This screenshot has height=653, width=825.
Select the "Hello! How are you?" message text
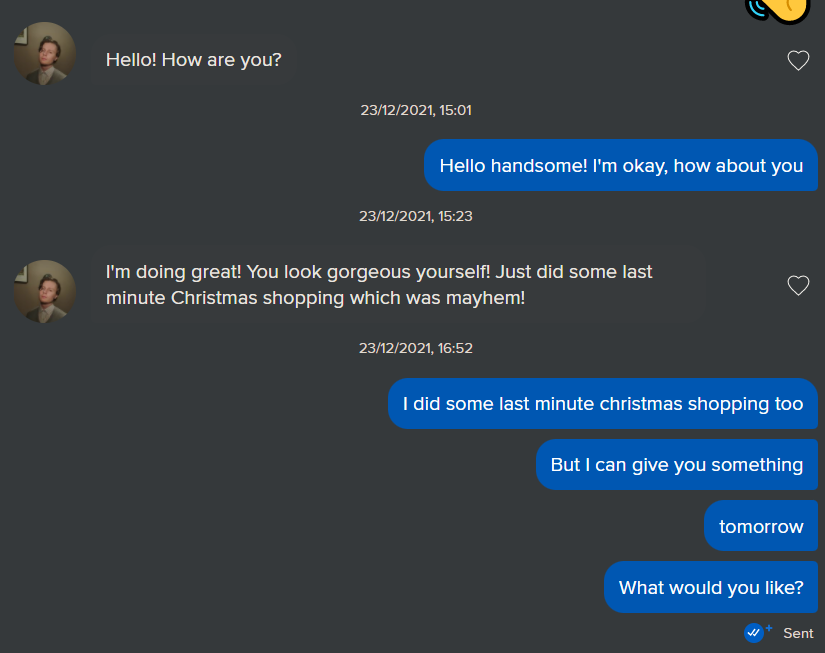click(x=194, y=60)
